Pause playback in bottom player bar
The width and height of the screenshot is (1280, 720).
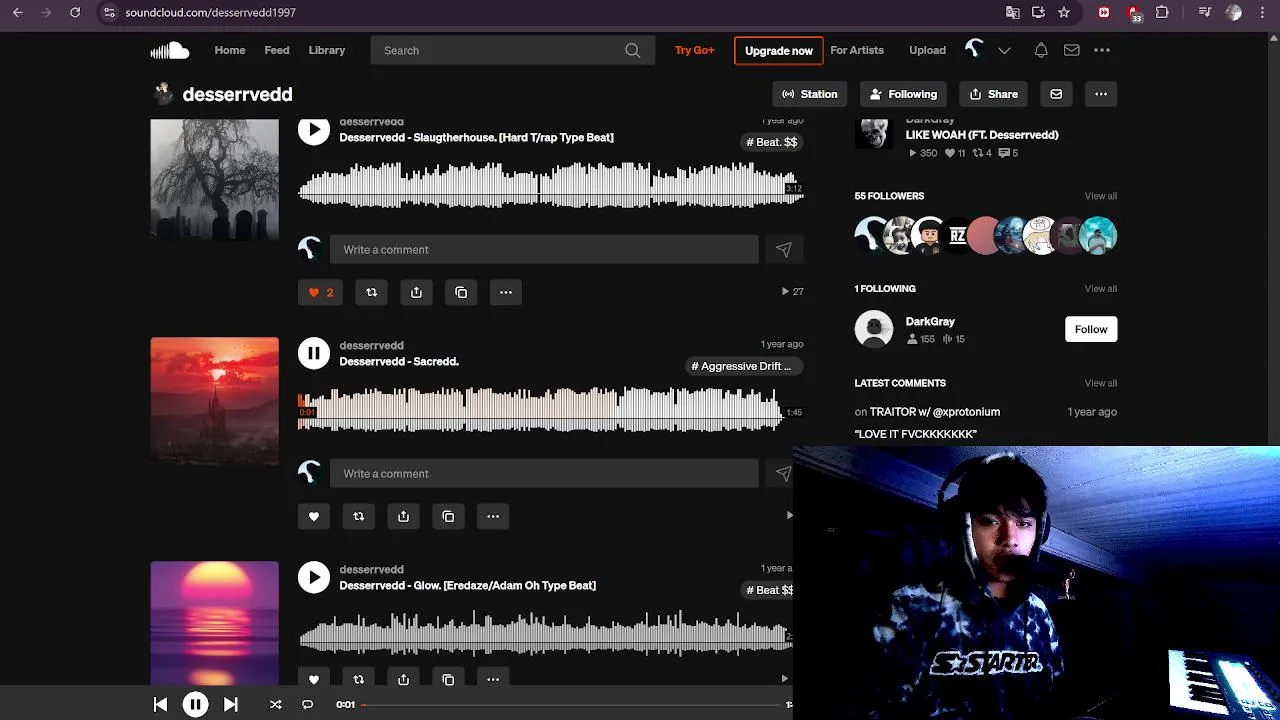pos(195,705)
